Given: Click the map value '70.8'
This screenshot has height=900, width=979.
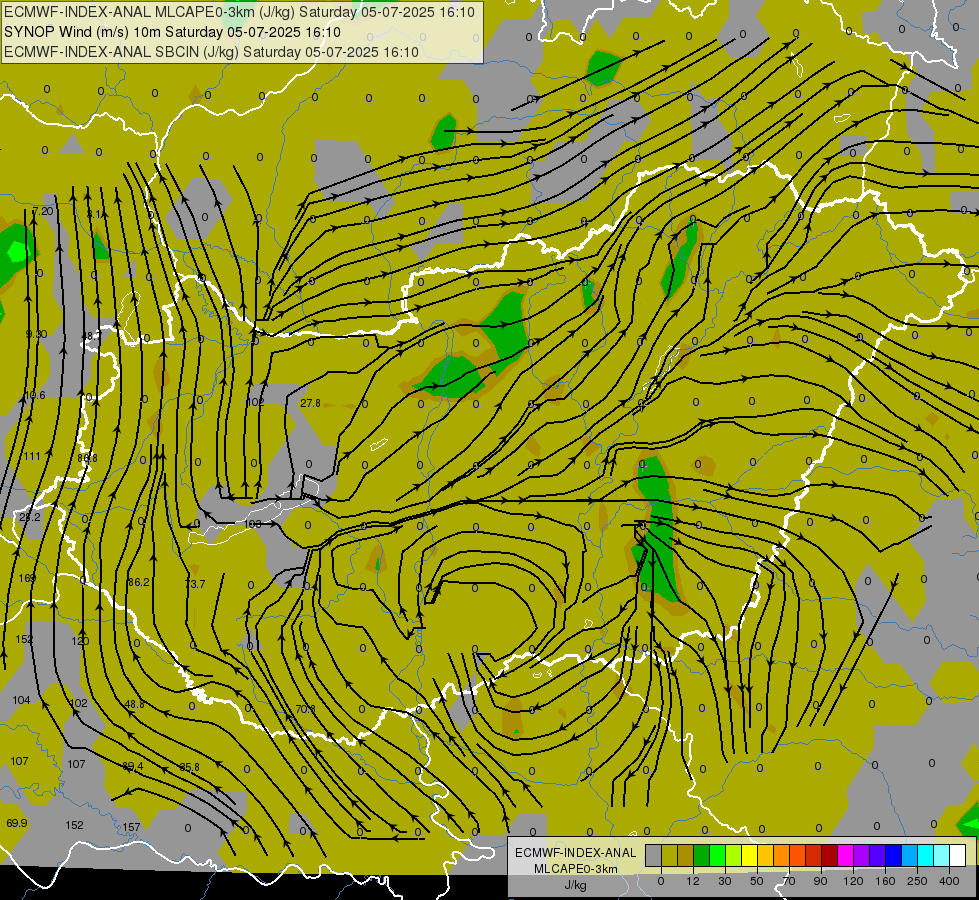Looking at the screenshot, I should (x=305, y=709).
